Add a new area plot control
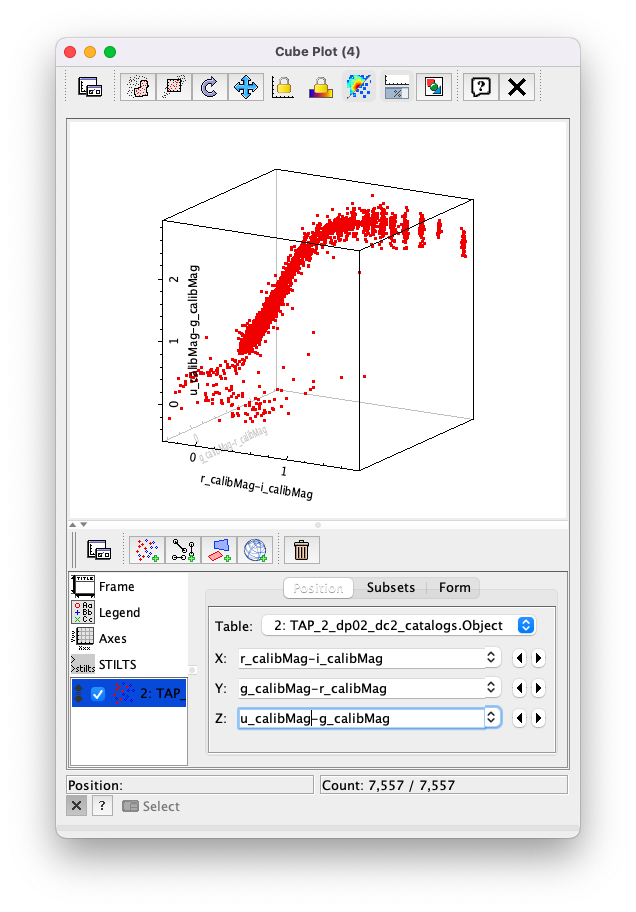636x912 pixels. pos(219,550)
